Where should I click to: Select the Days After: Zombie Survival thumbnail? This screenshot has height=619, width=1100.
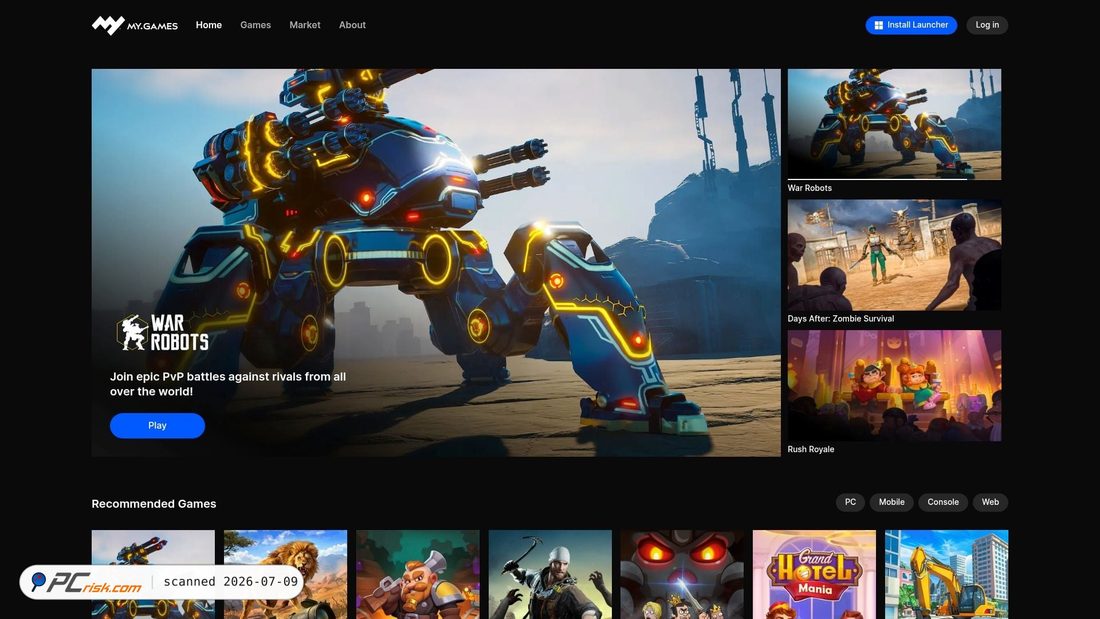point(894,255)
